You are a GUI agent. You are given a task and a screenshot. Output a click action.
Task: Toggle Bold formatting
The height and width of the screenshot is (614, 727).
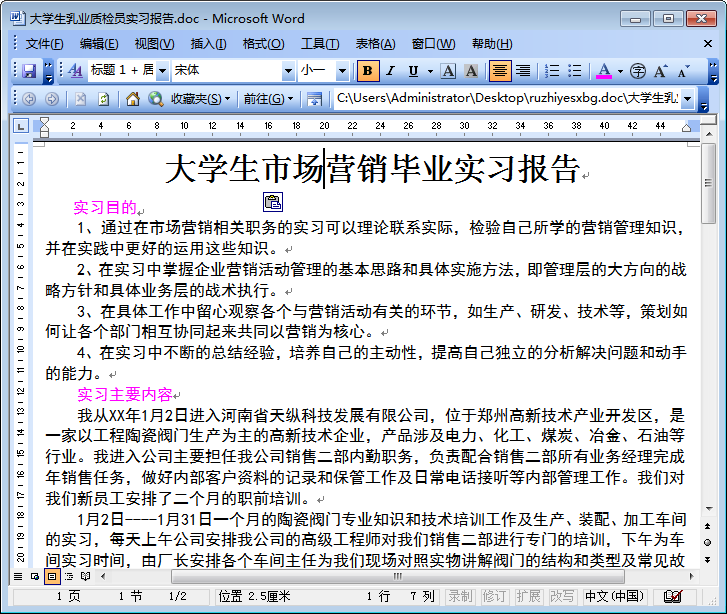368,71
